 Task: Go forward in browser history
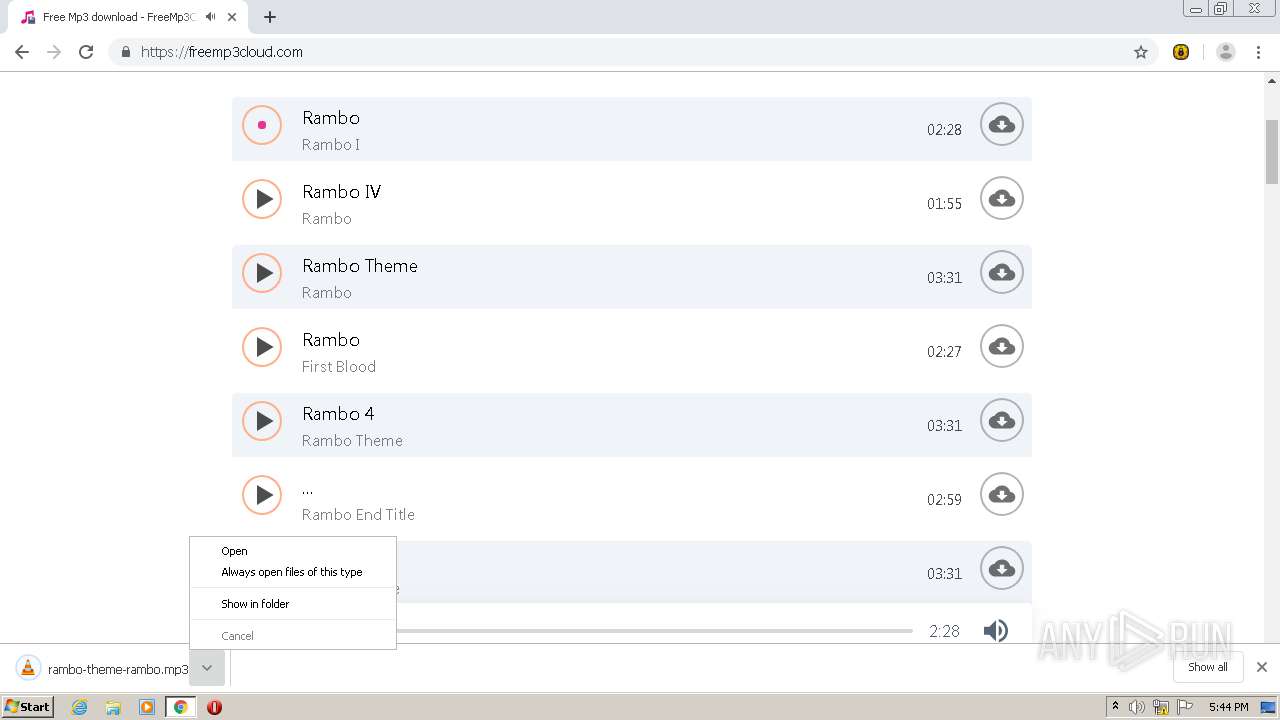(x=54, y=52)
